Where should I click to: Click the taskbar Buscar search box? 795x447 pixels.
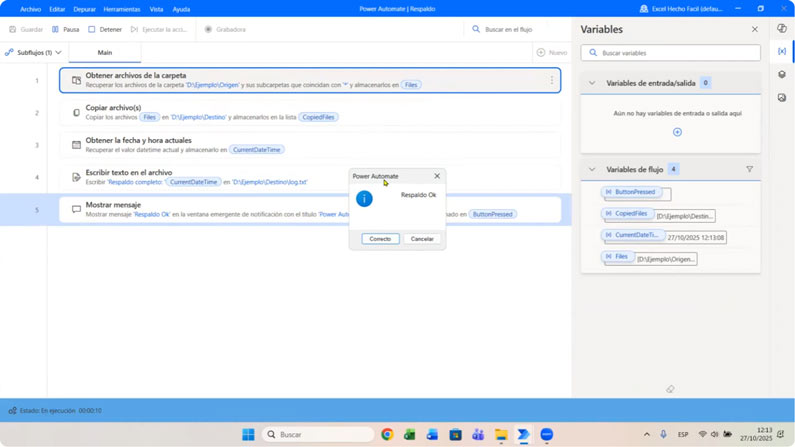[318, 434]
